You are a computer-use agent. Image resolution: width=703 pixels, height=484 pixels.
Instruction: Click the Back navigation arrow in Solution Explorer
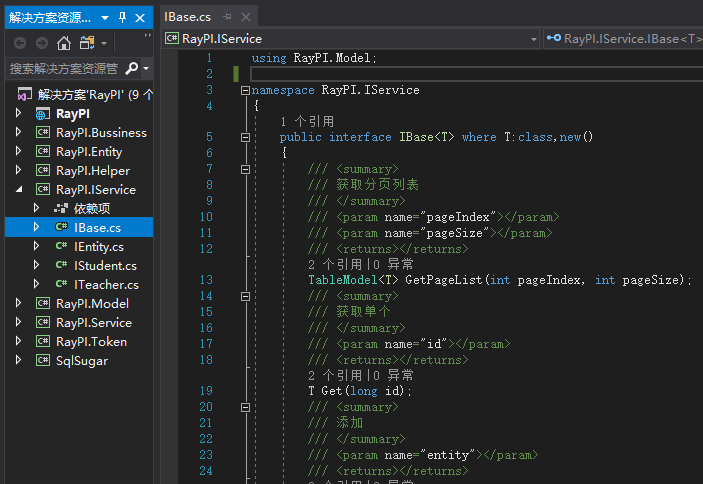click(20, 43)
